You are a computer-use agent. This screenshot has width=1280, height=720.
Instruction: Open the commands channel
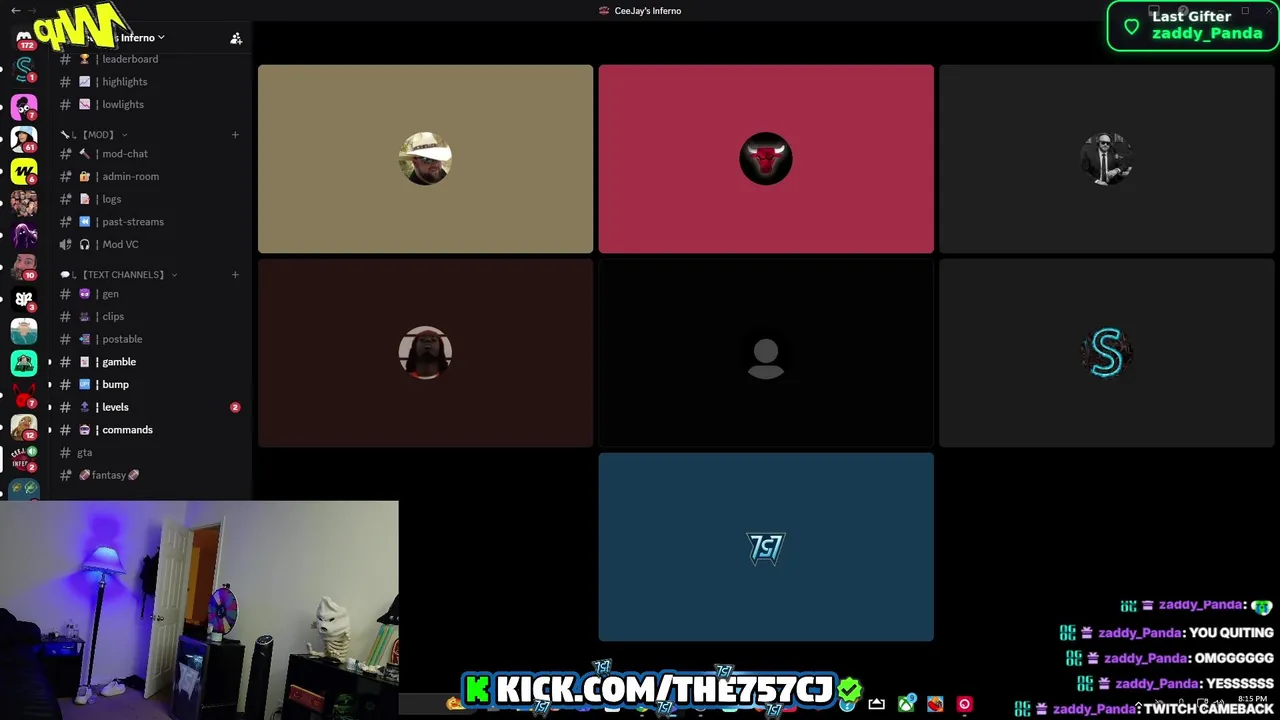coord(148,430)
